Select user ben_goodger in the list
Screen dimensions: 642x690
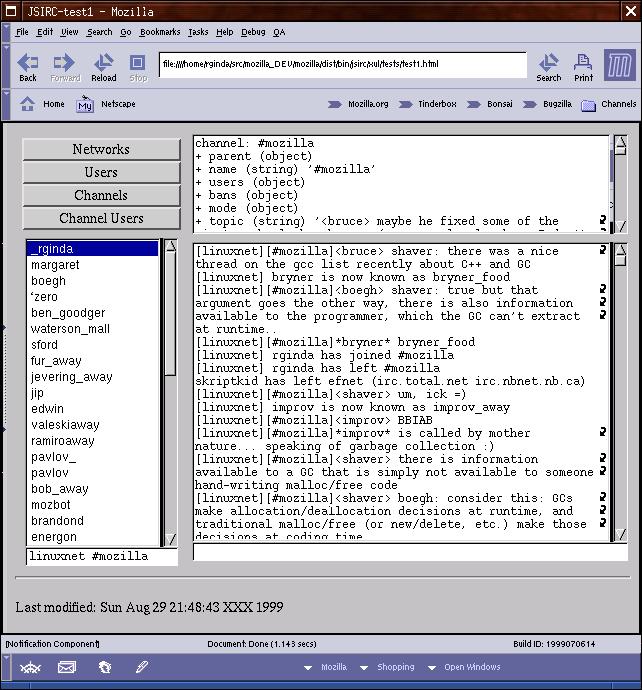(92, 313)
